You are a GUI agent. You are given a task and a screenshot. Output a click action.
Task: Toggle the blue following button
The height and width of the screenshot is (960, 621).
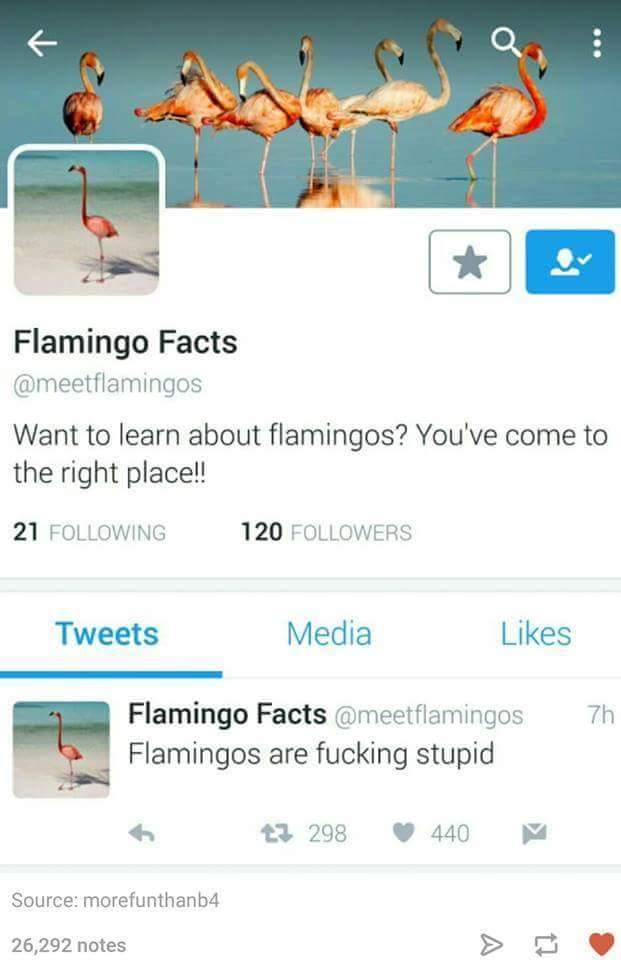(570, 262)
